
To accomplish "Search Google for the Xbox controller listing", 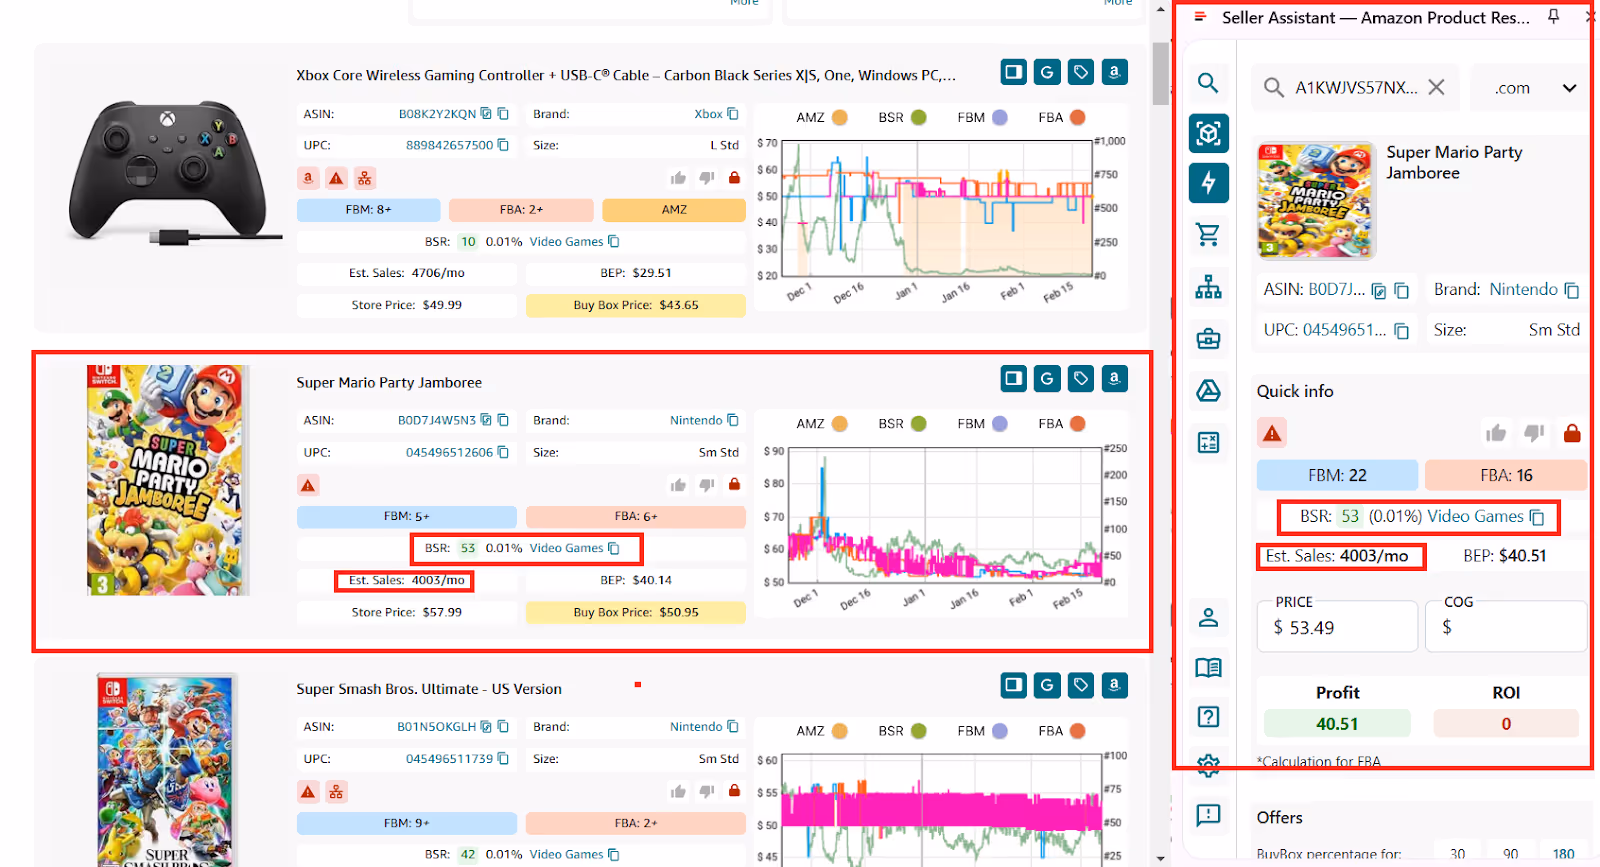I will pyautogui.click(x=1047, y=72).
